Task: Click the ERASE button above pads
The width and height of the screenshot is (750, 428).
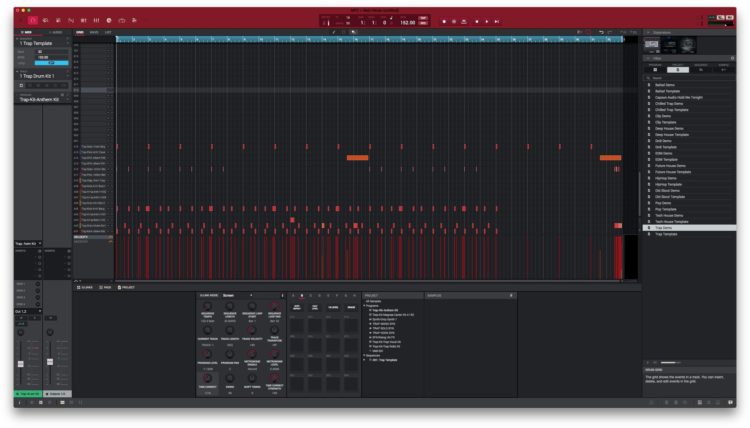Action: click(x=351, y=307)
